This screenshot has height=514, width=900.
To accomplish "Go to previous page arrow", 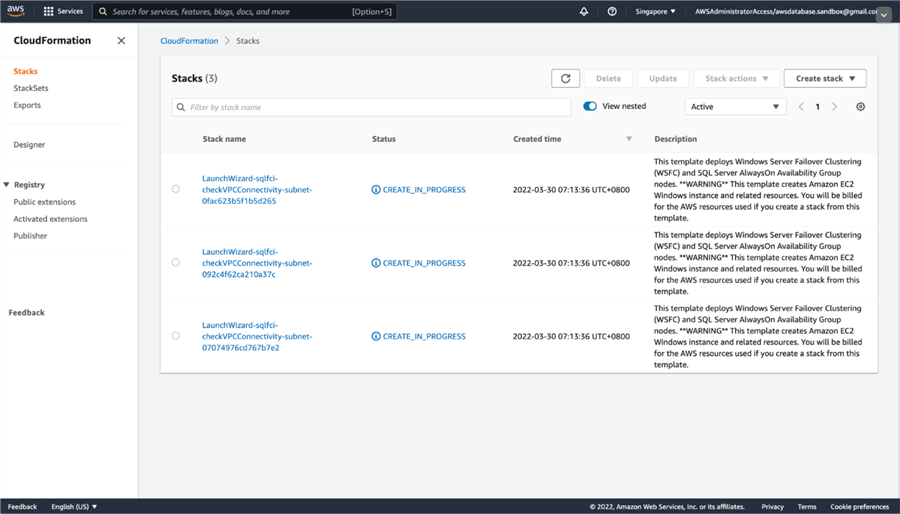I will tap(801, 107).
